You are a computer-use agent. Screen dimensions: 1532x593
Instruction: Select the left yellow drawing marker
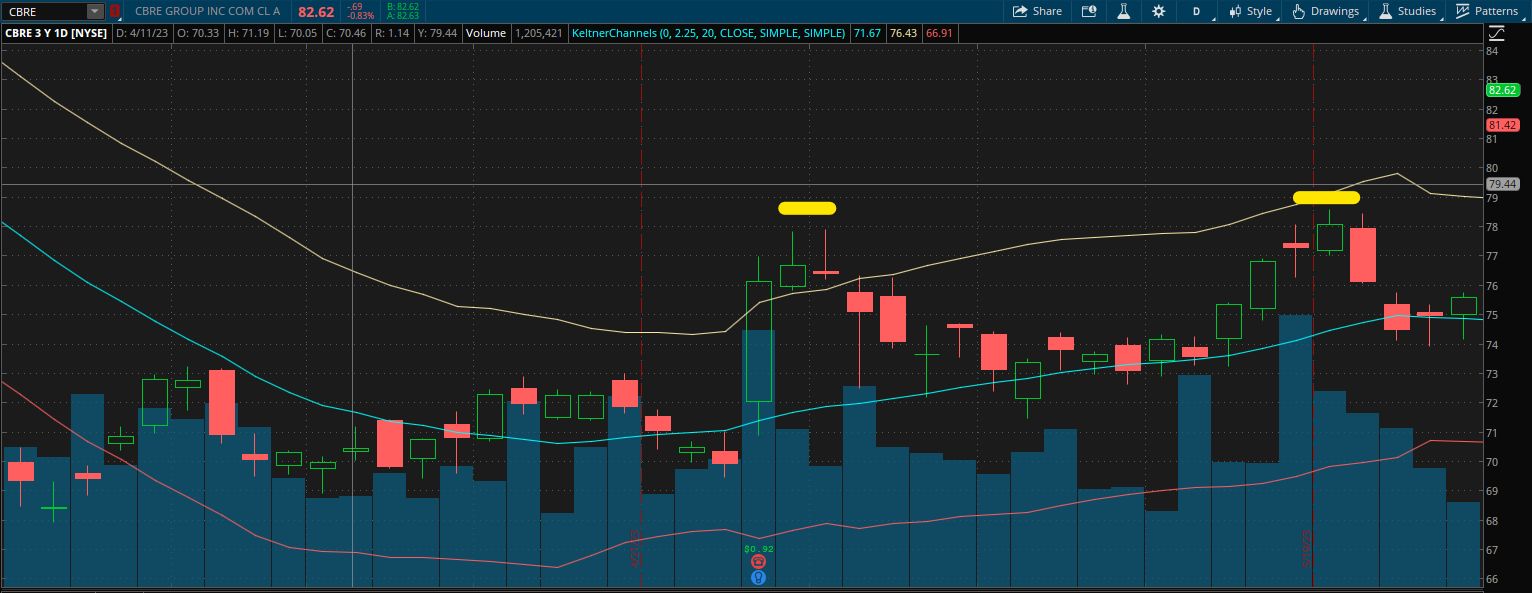[x=806, y=209]
